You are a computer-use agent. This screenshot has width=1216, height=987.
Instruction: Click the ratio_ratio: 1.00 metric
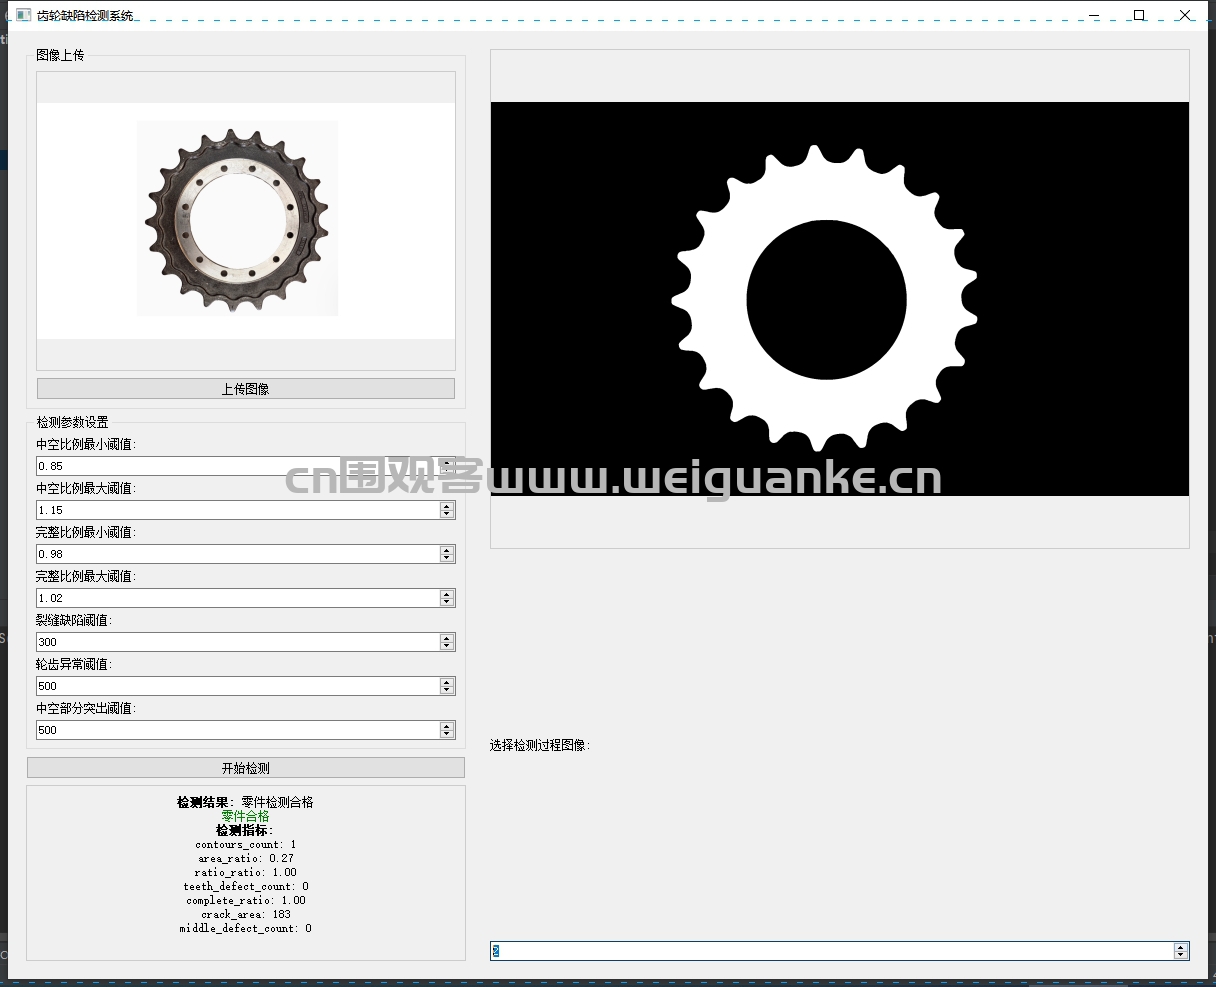246,872
